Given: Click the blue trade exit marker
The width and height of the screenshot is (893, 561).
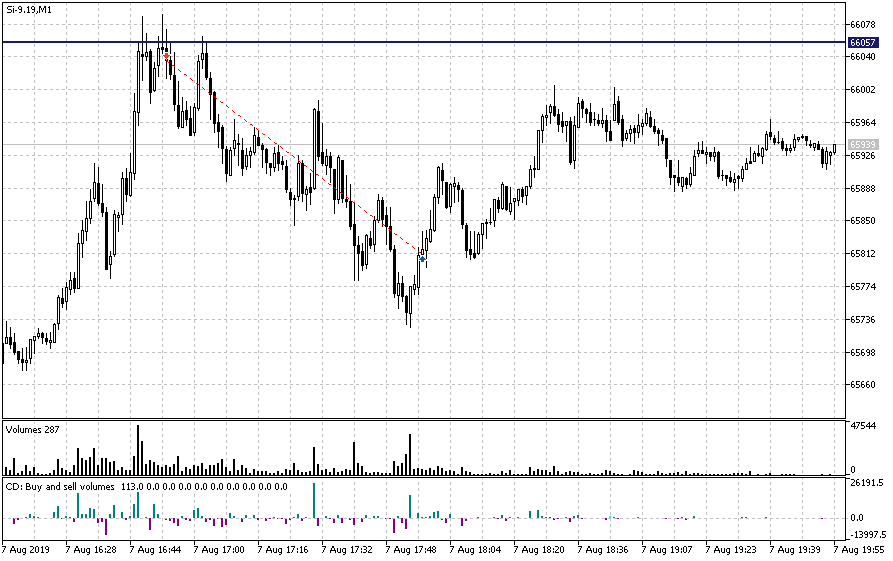Looking at the screenshot, I should point(422,259).
